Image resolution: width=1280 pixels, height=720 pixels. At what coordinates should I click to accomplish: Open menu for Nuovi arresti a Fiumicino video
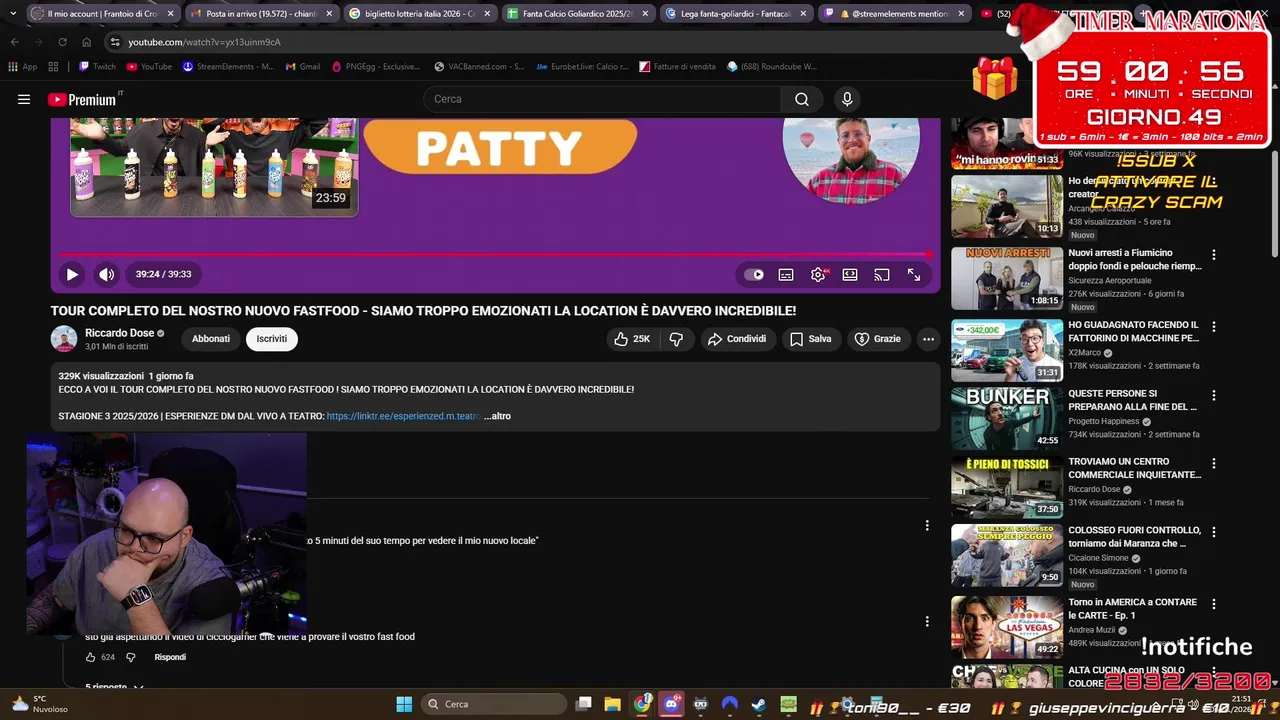(x=1214, y=255)
